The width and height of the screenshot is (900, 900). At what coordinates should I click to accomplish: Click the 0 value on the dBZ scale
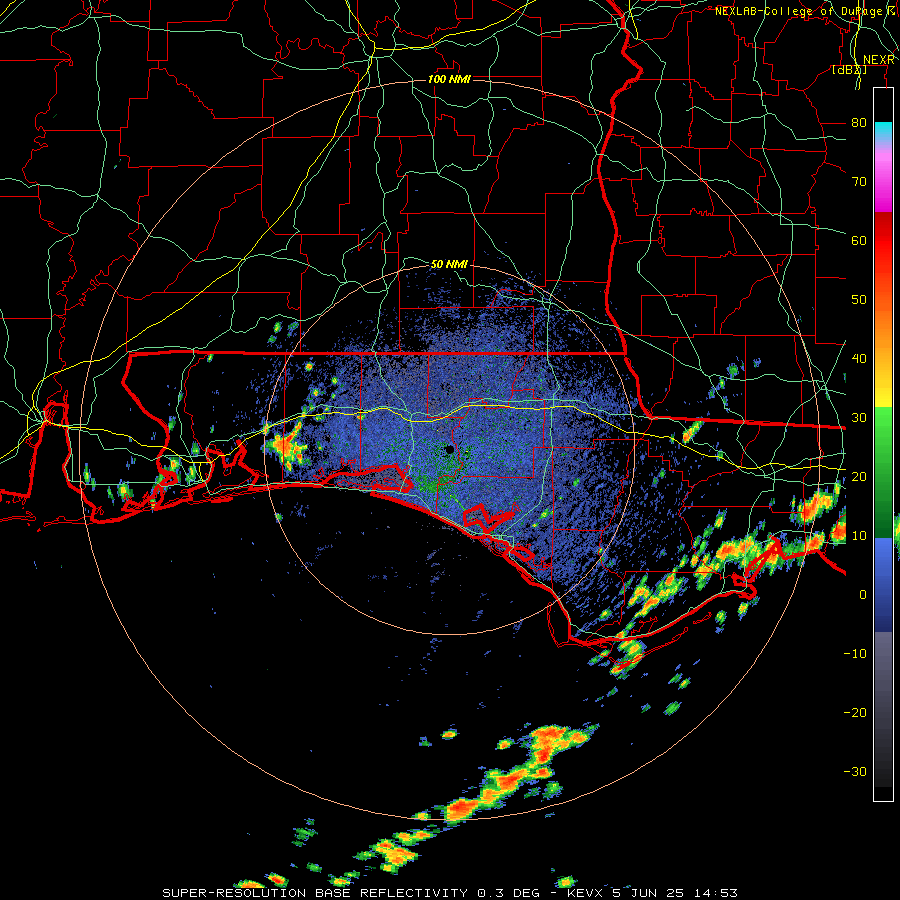tap(863, 595)
